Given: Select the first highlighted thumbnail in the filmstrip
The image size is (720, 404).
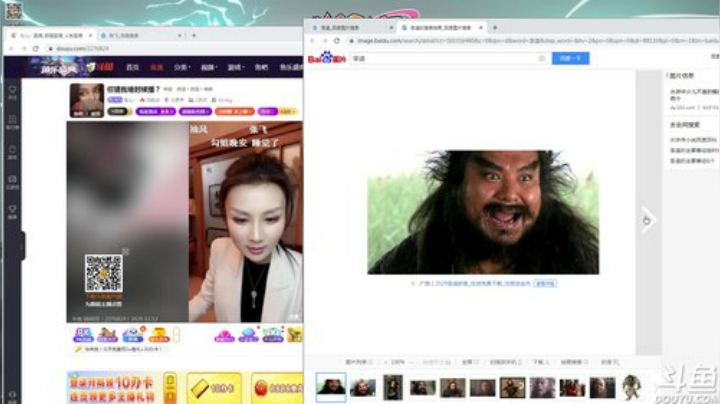Looking at the screenshot, I should pyautogui.click(x=331, y=387).
